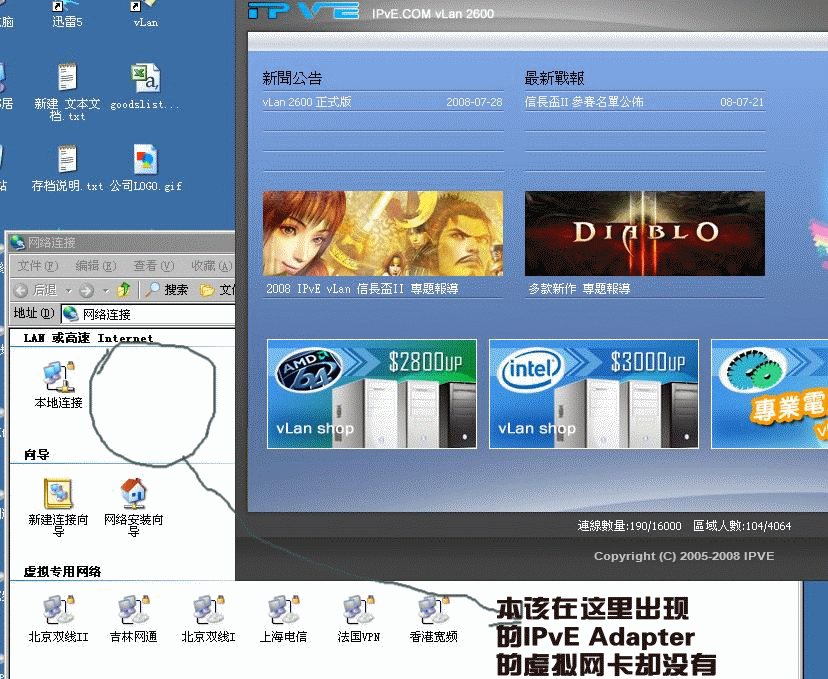Select the 北京双线II VPN connection
Image resolution: width=828 pixels, height=679 pixels.
point(58,610)
